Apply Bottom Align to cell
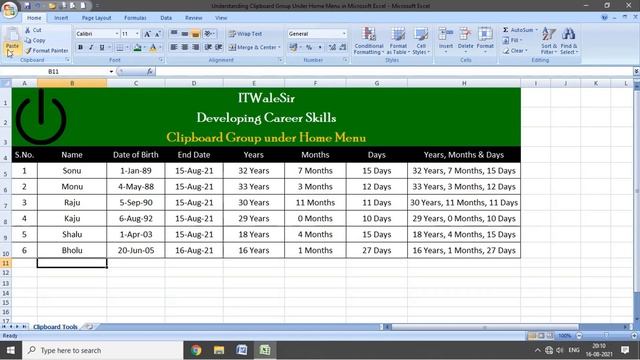 196,33
